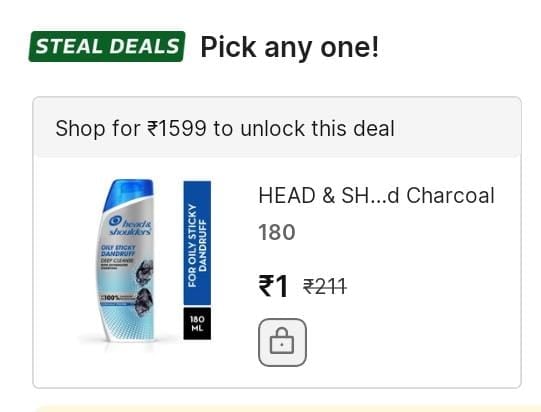Tap the Shop for ₹1599 unlock banner

(277, 127)
